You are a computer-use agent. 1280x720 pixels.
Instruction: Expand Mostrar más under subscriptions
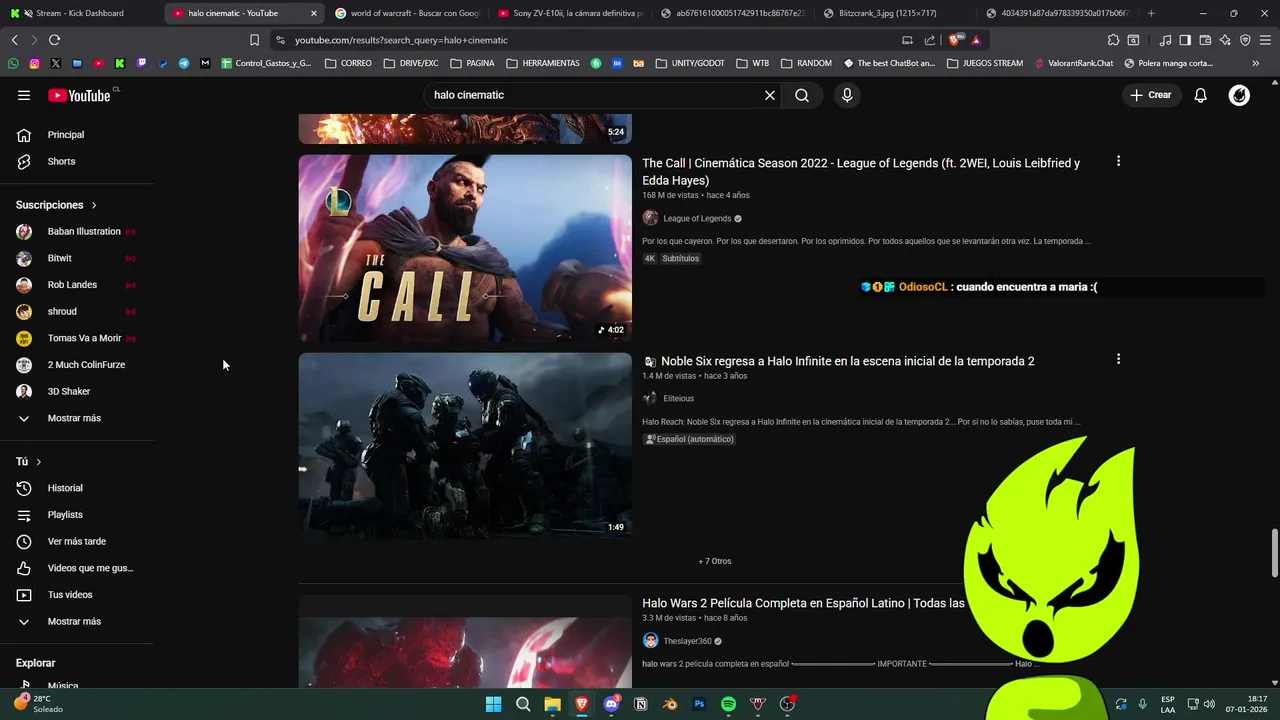pyautogui.click(x=76, y=418)
